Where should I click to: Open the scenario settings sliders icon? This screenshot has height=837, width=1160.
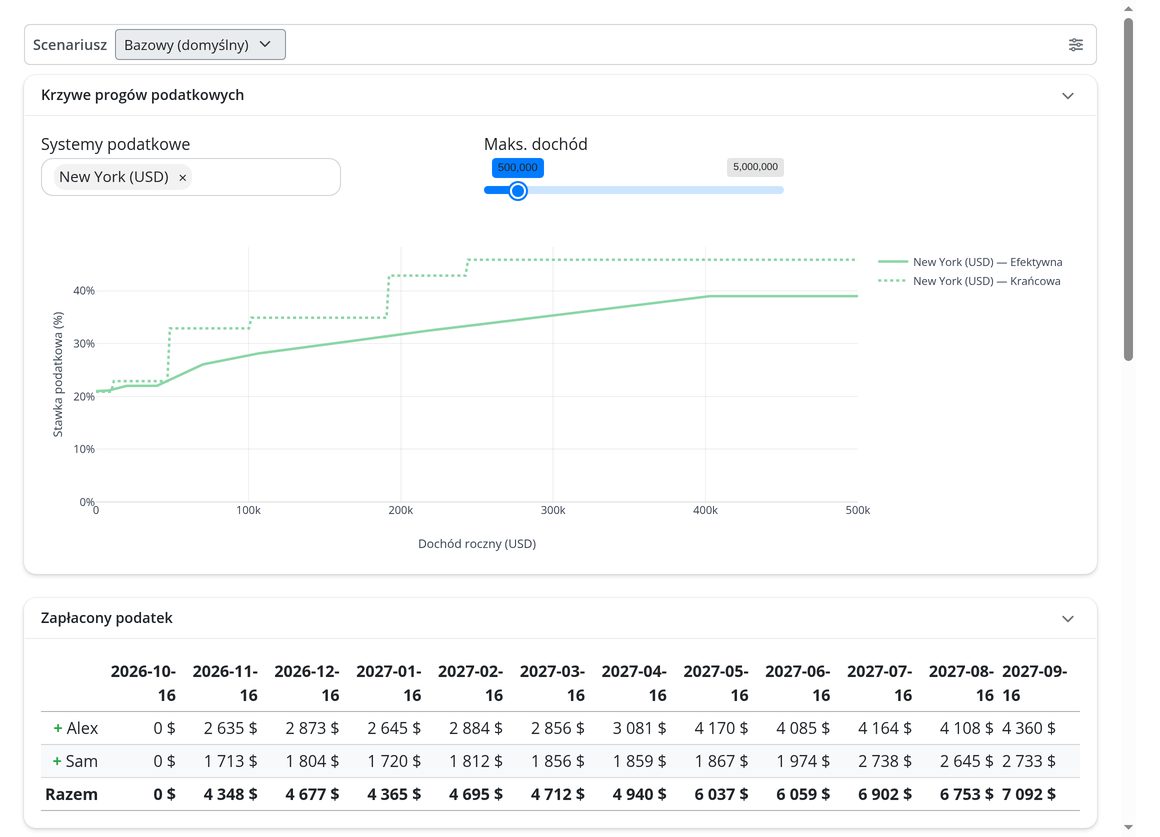pyautogui.click(x=1076, y=45)
